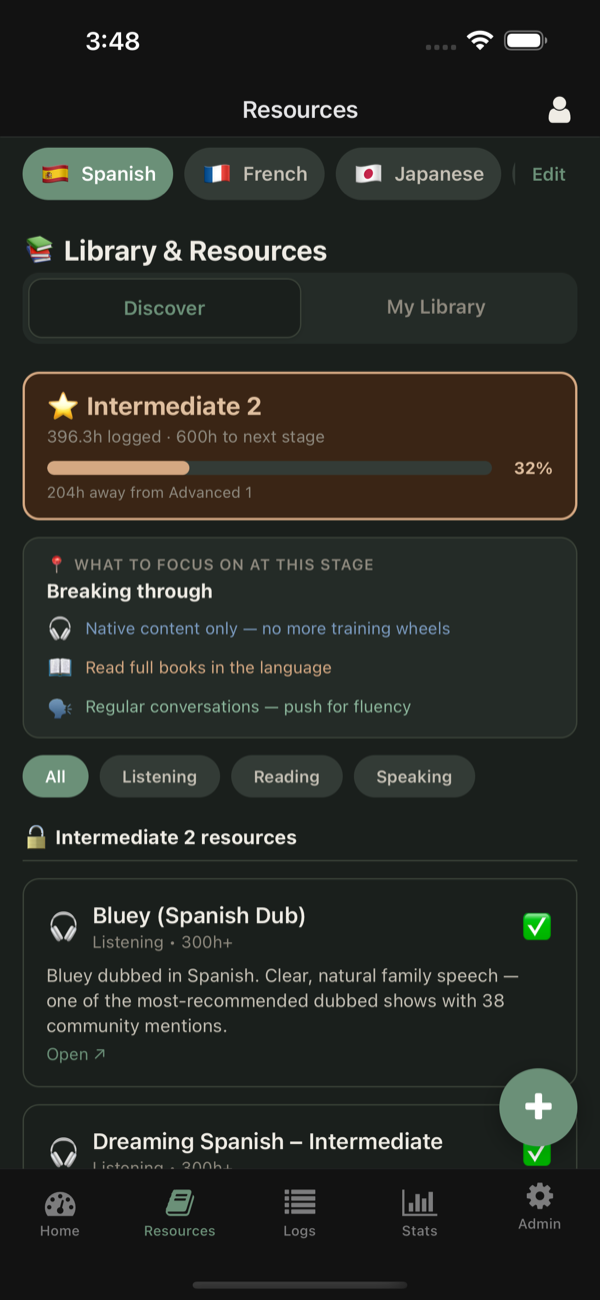Go to Home dashboard icon
Image resolution: width=600 pixels, height=1300 pixels.
(60, 1204)
